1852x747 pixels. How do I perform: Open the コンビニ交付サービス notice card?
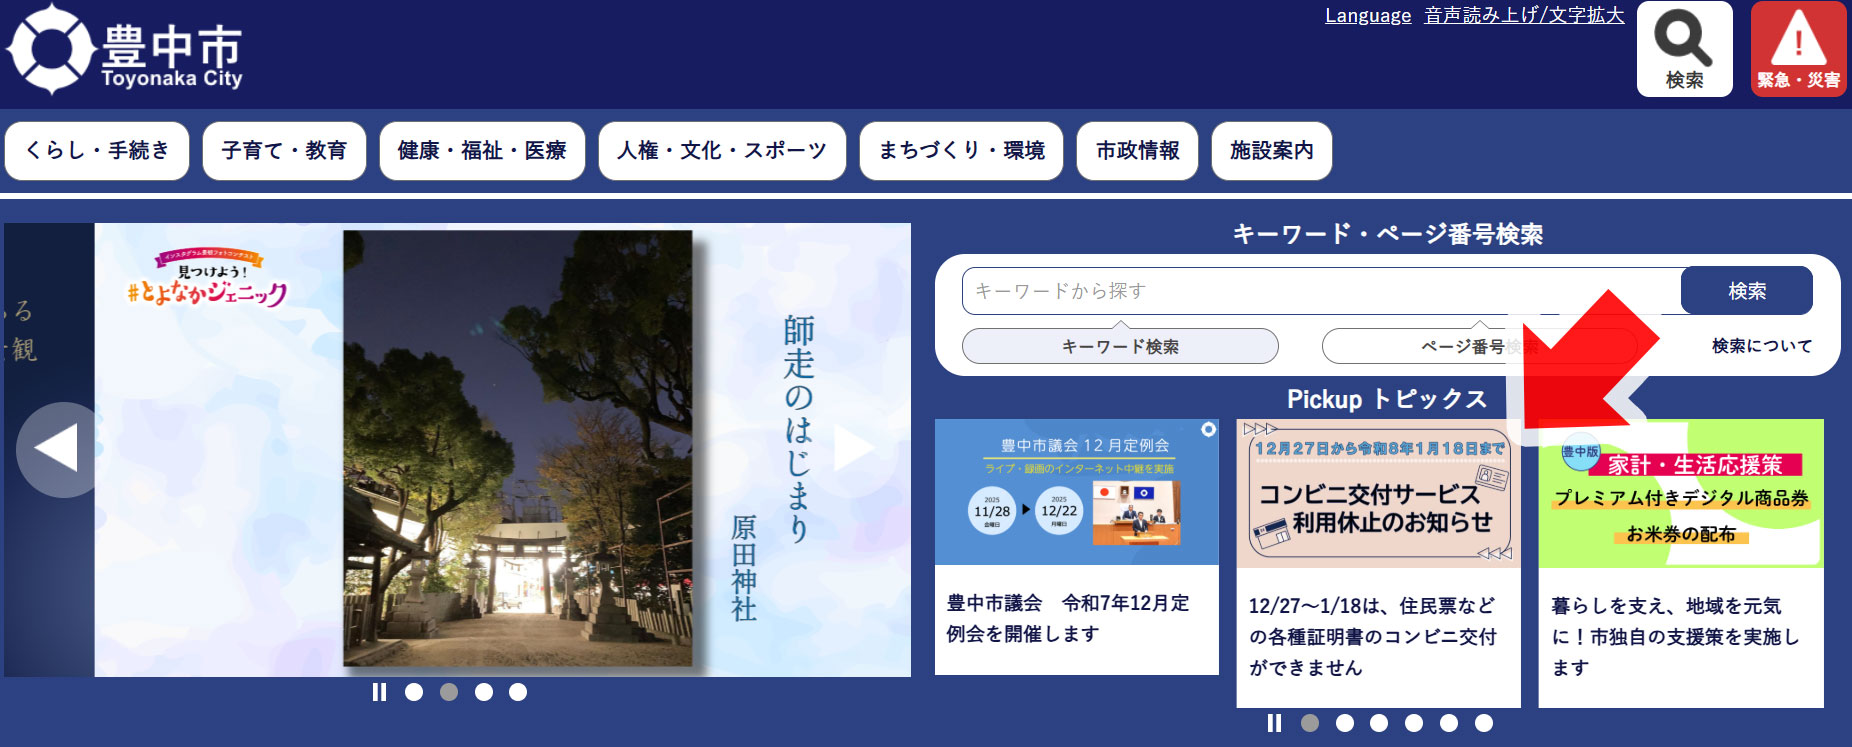tap(1378, 560)
